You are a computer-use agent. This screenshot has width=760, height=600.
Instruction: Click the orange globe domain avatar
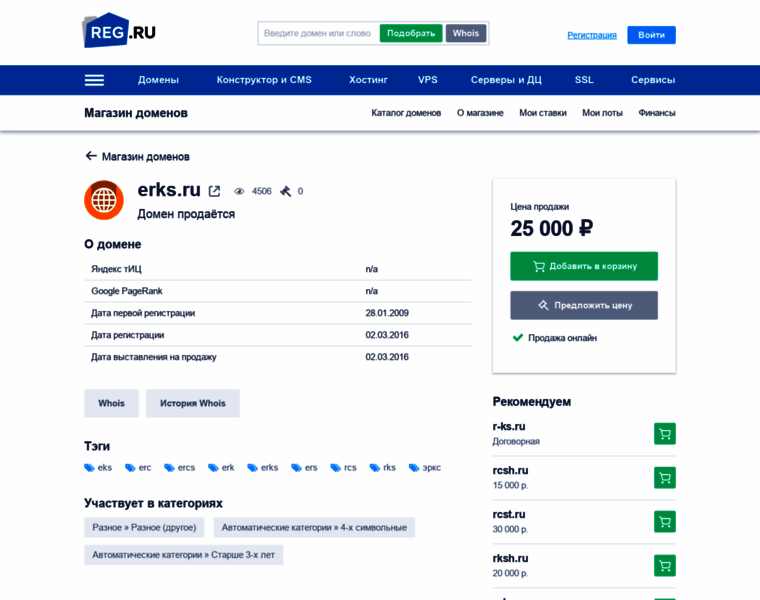click(104, 200)
